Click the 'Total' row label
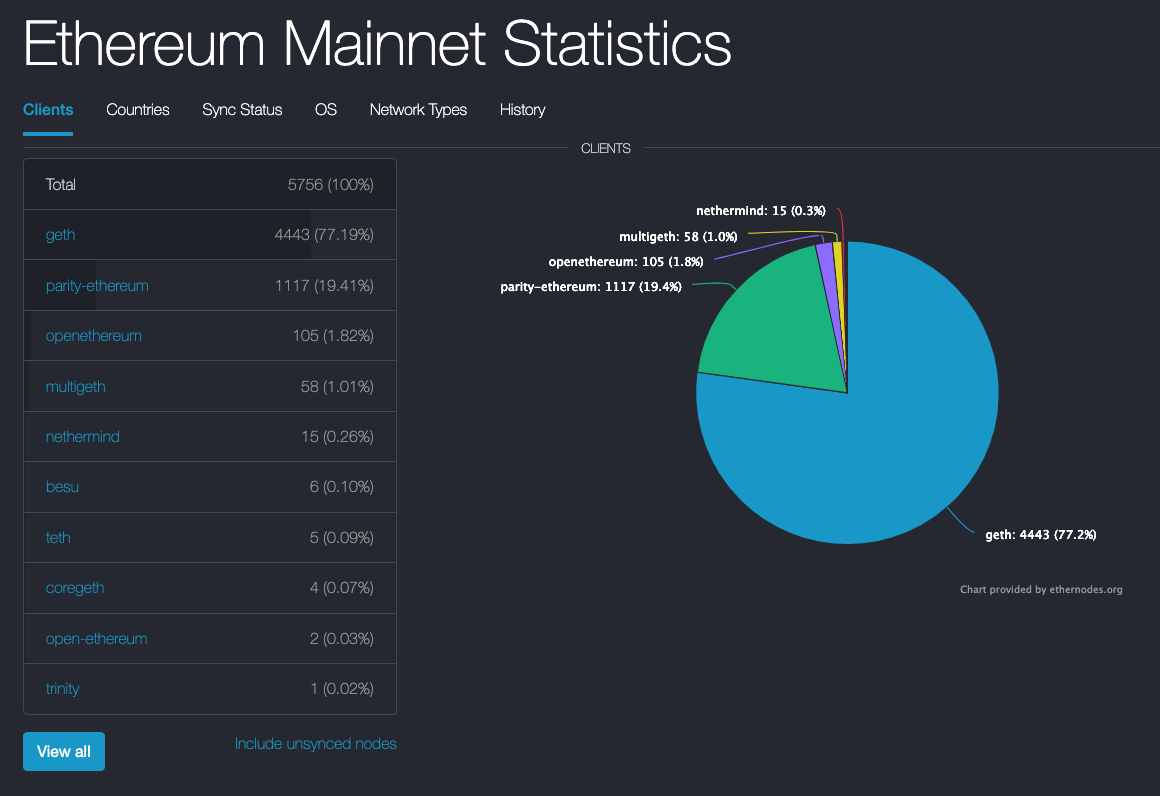1160x796 pixels. tap(61, 184)
